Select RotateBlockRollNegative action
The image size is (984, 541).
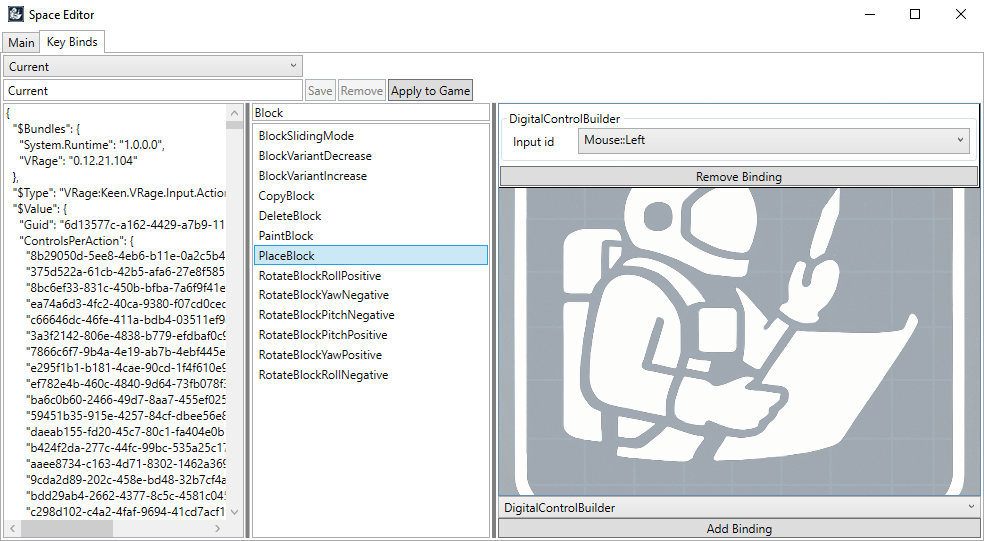pyautogui.click(x=370, y=375)
